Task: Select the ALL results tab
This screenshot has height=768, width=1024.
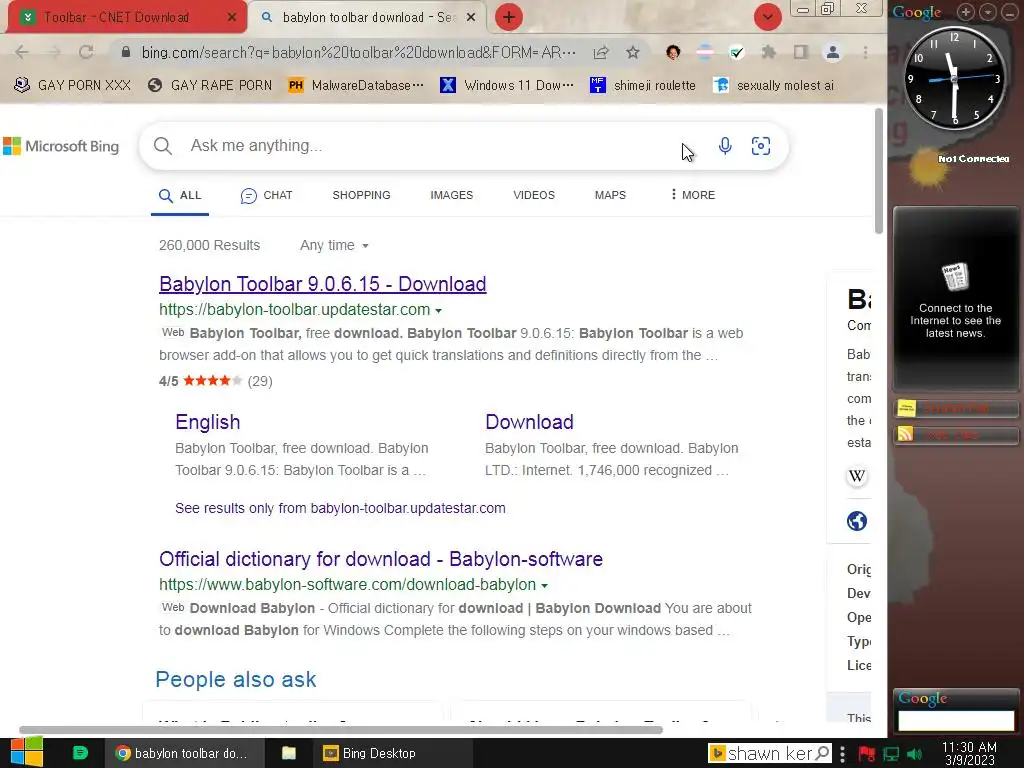Action: [180, 195]
